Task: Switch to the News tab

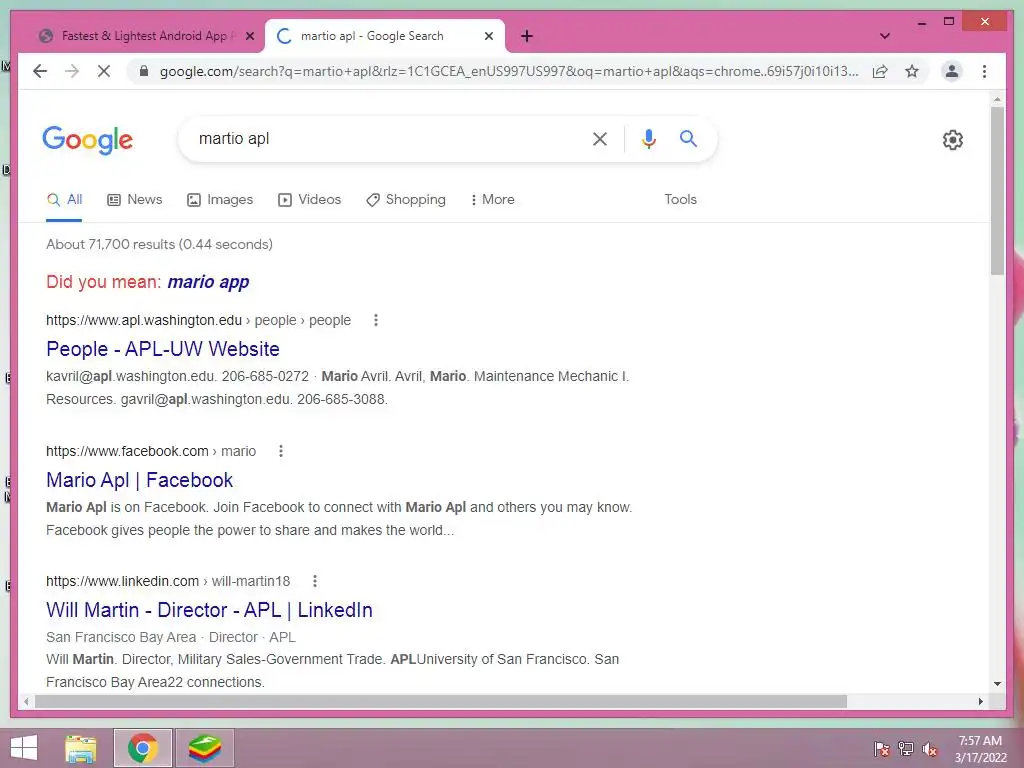Action: (x=135, y=200)
